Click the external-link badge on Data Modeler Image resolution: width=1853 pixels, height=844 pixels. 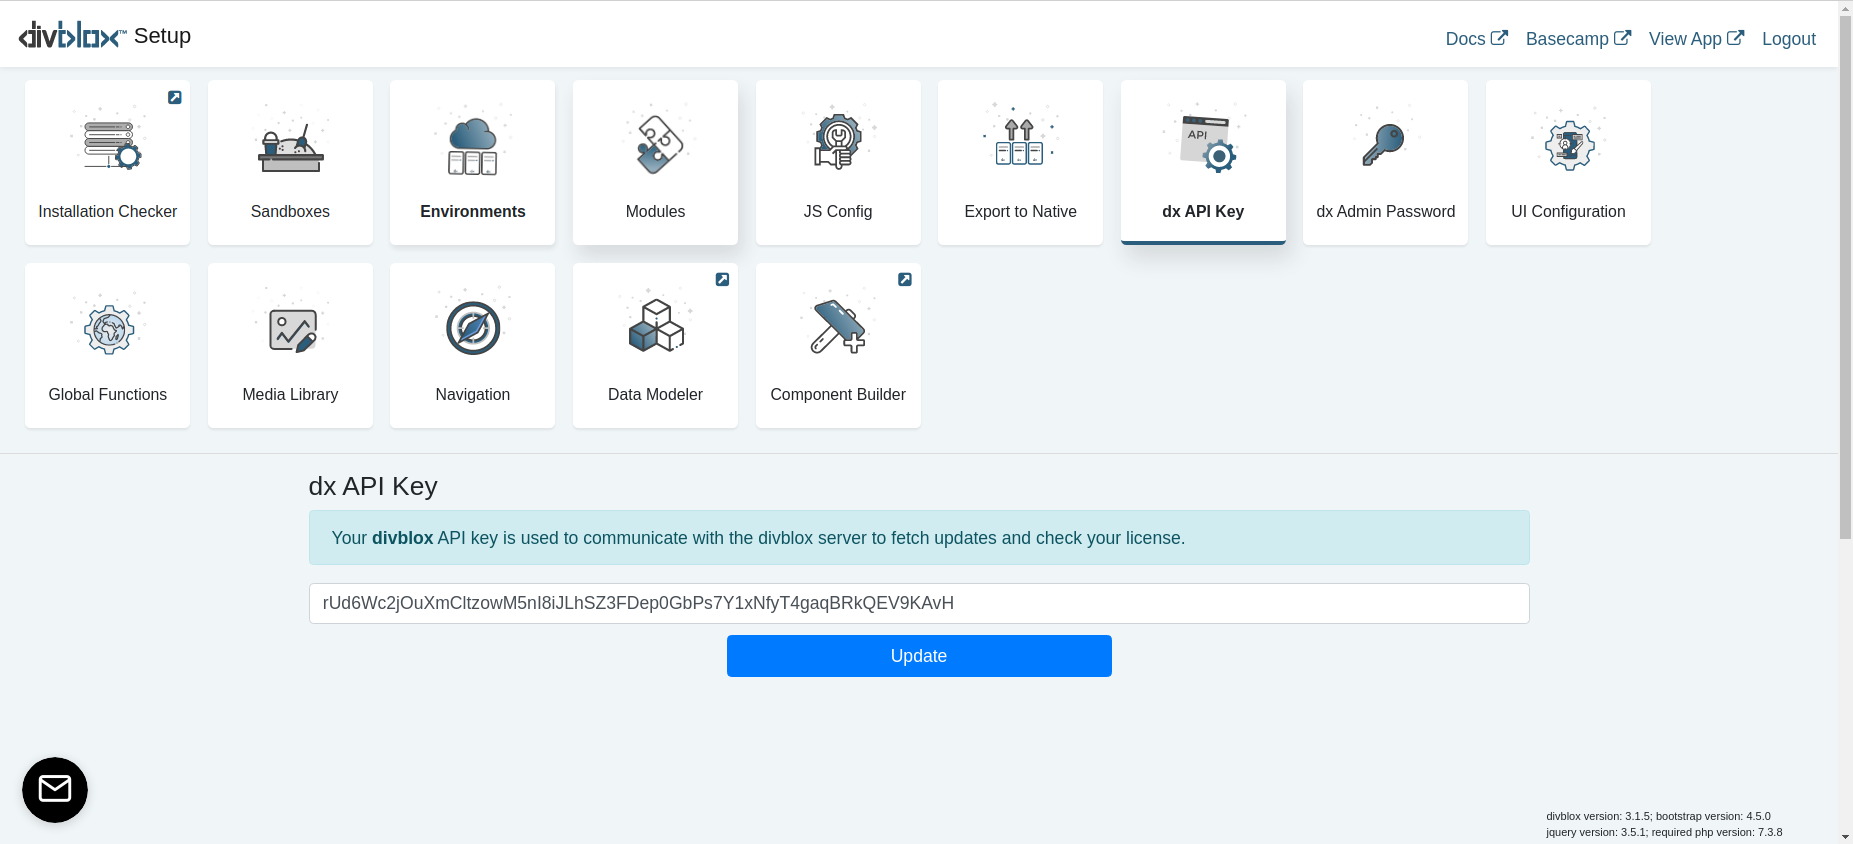coord(722,280)
